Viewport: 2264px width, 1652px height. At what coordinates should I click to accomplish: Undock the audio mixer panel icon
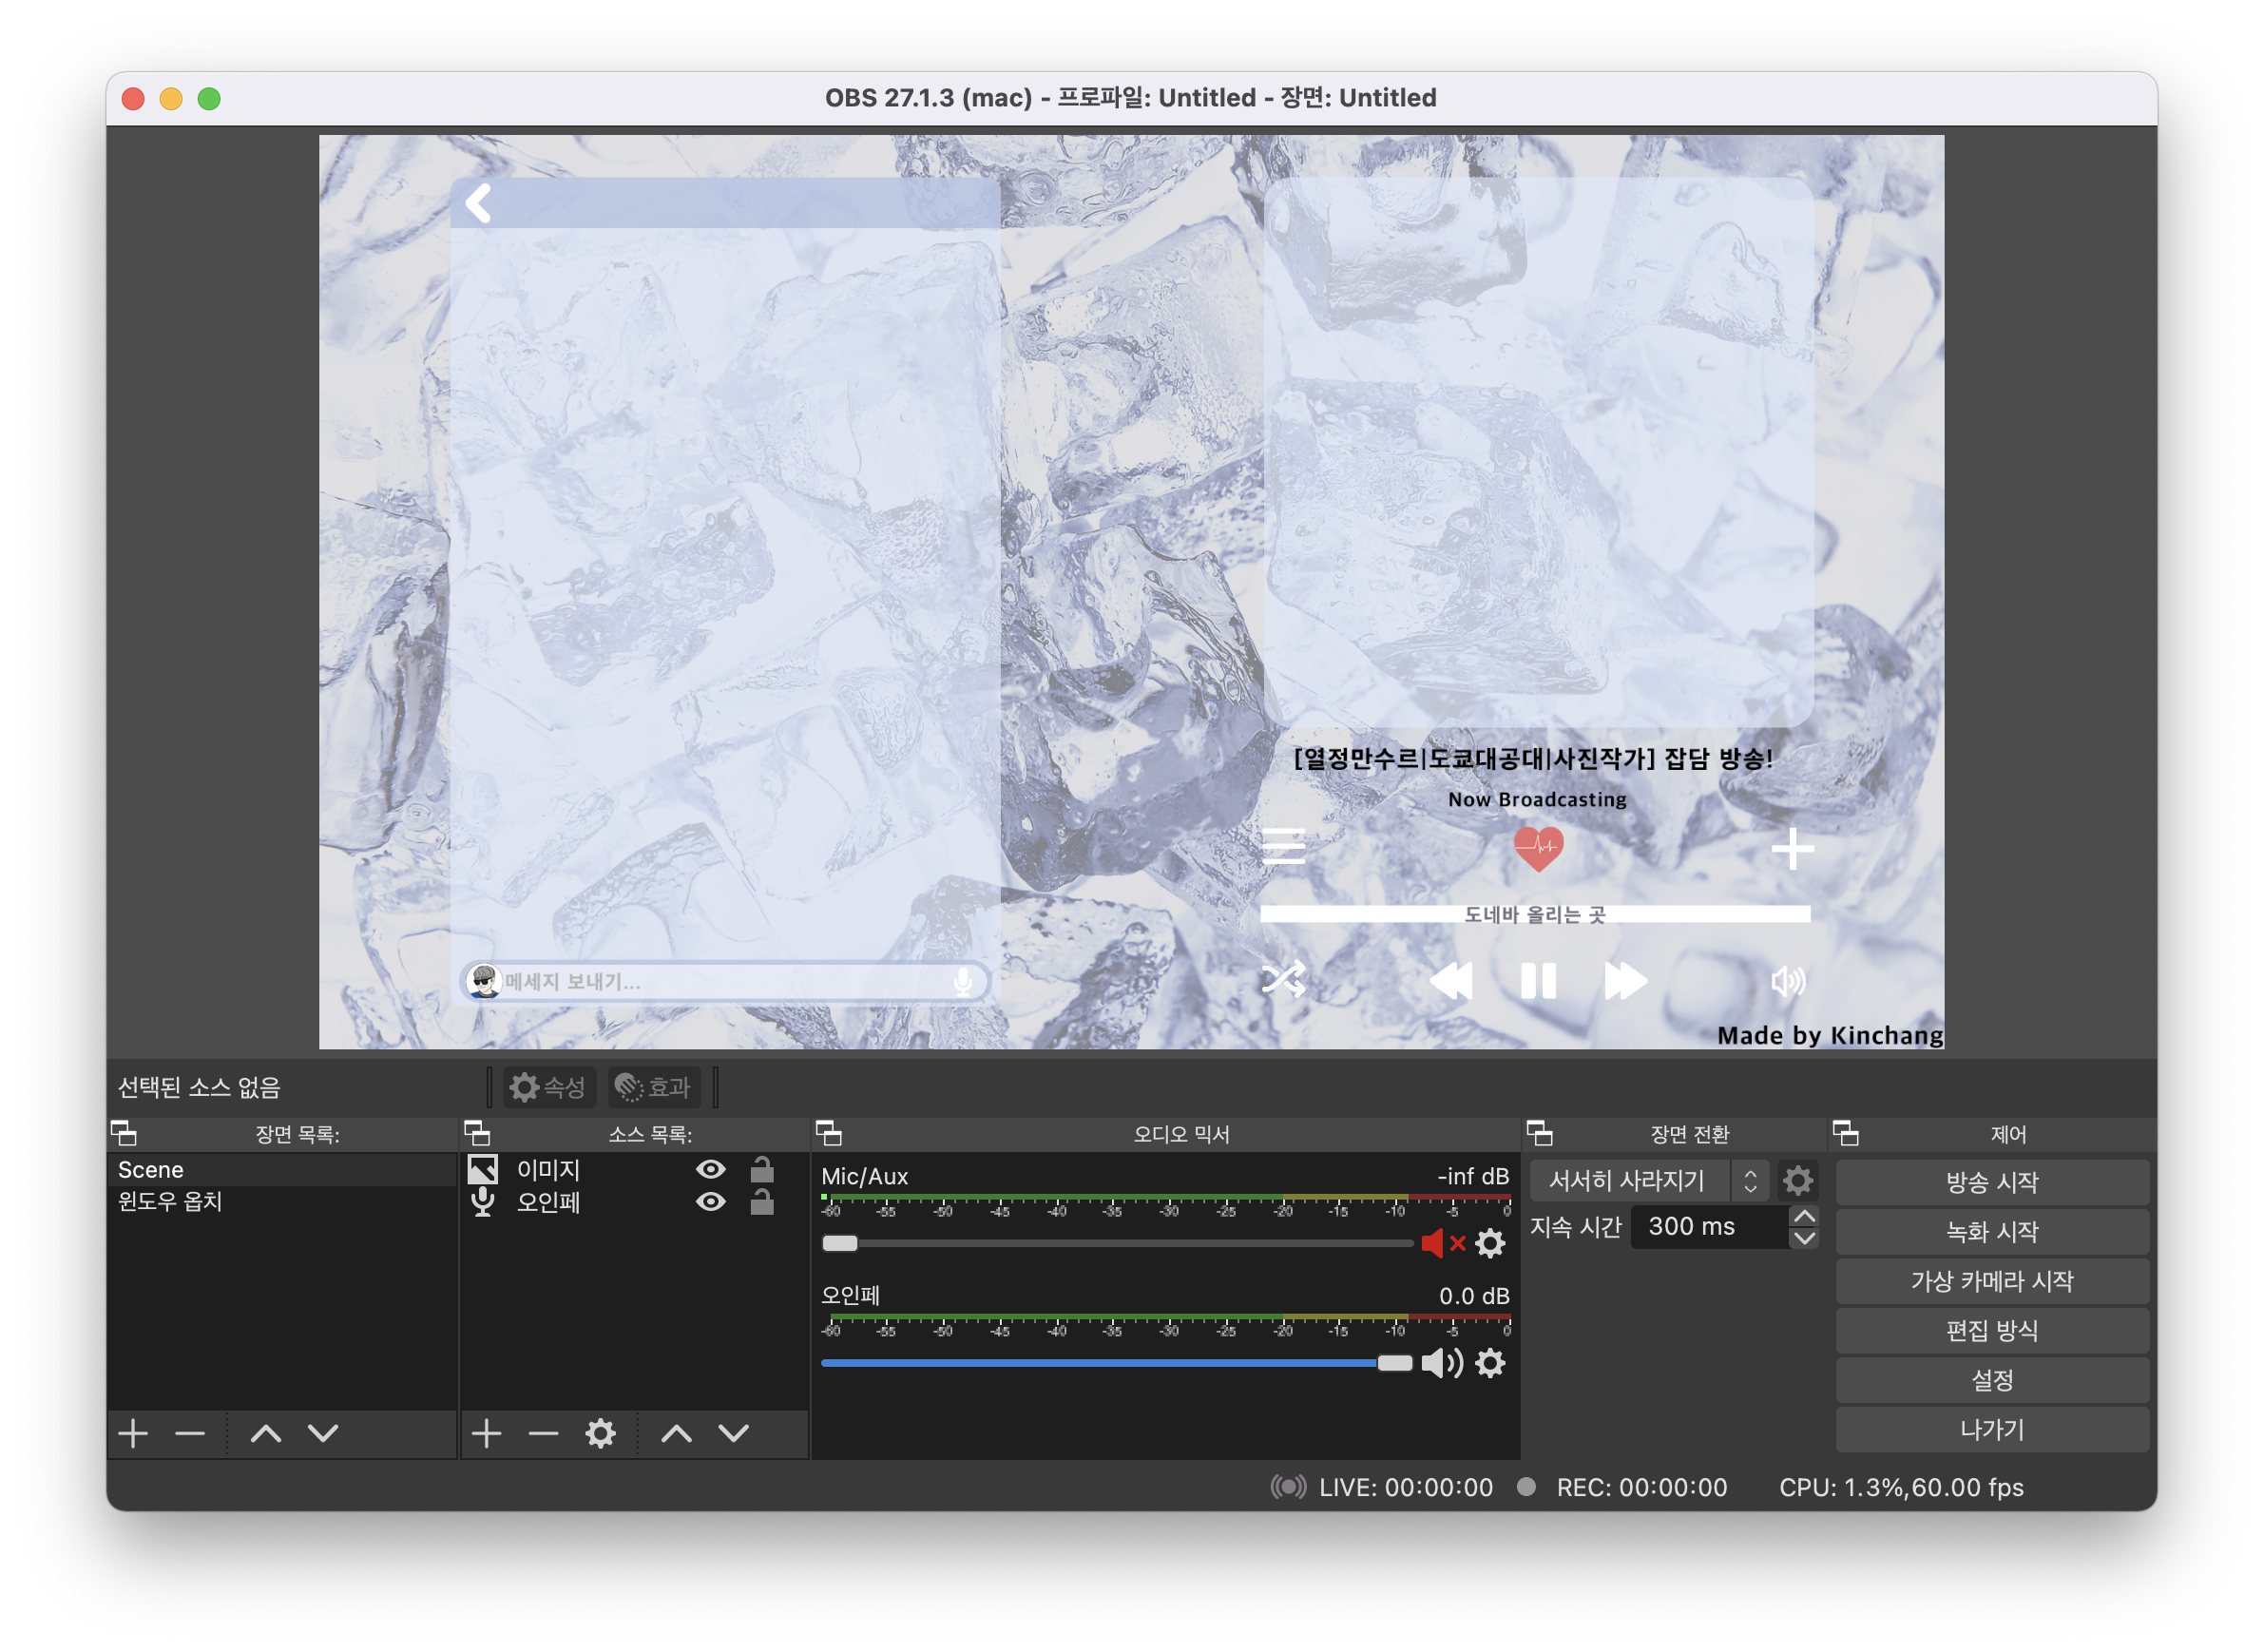click(x=829, y=1133)
